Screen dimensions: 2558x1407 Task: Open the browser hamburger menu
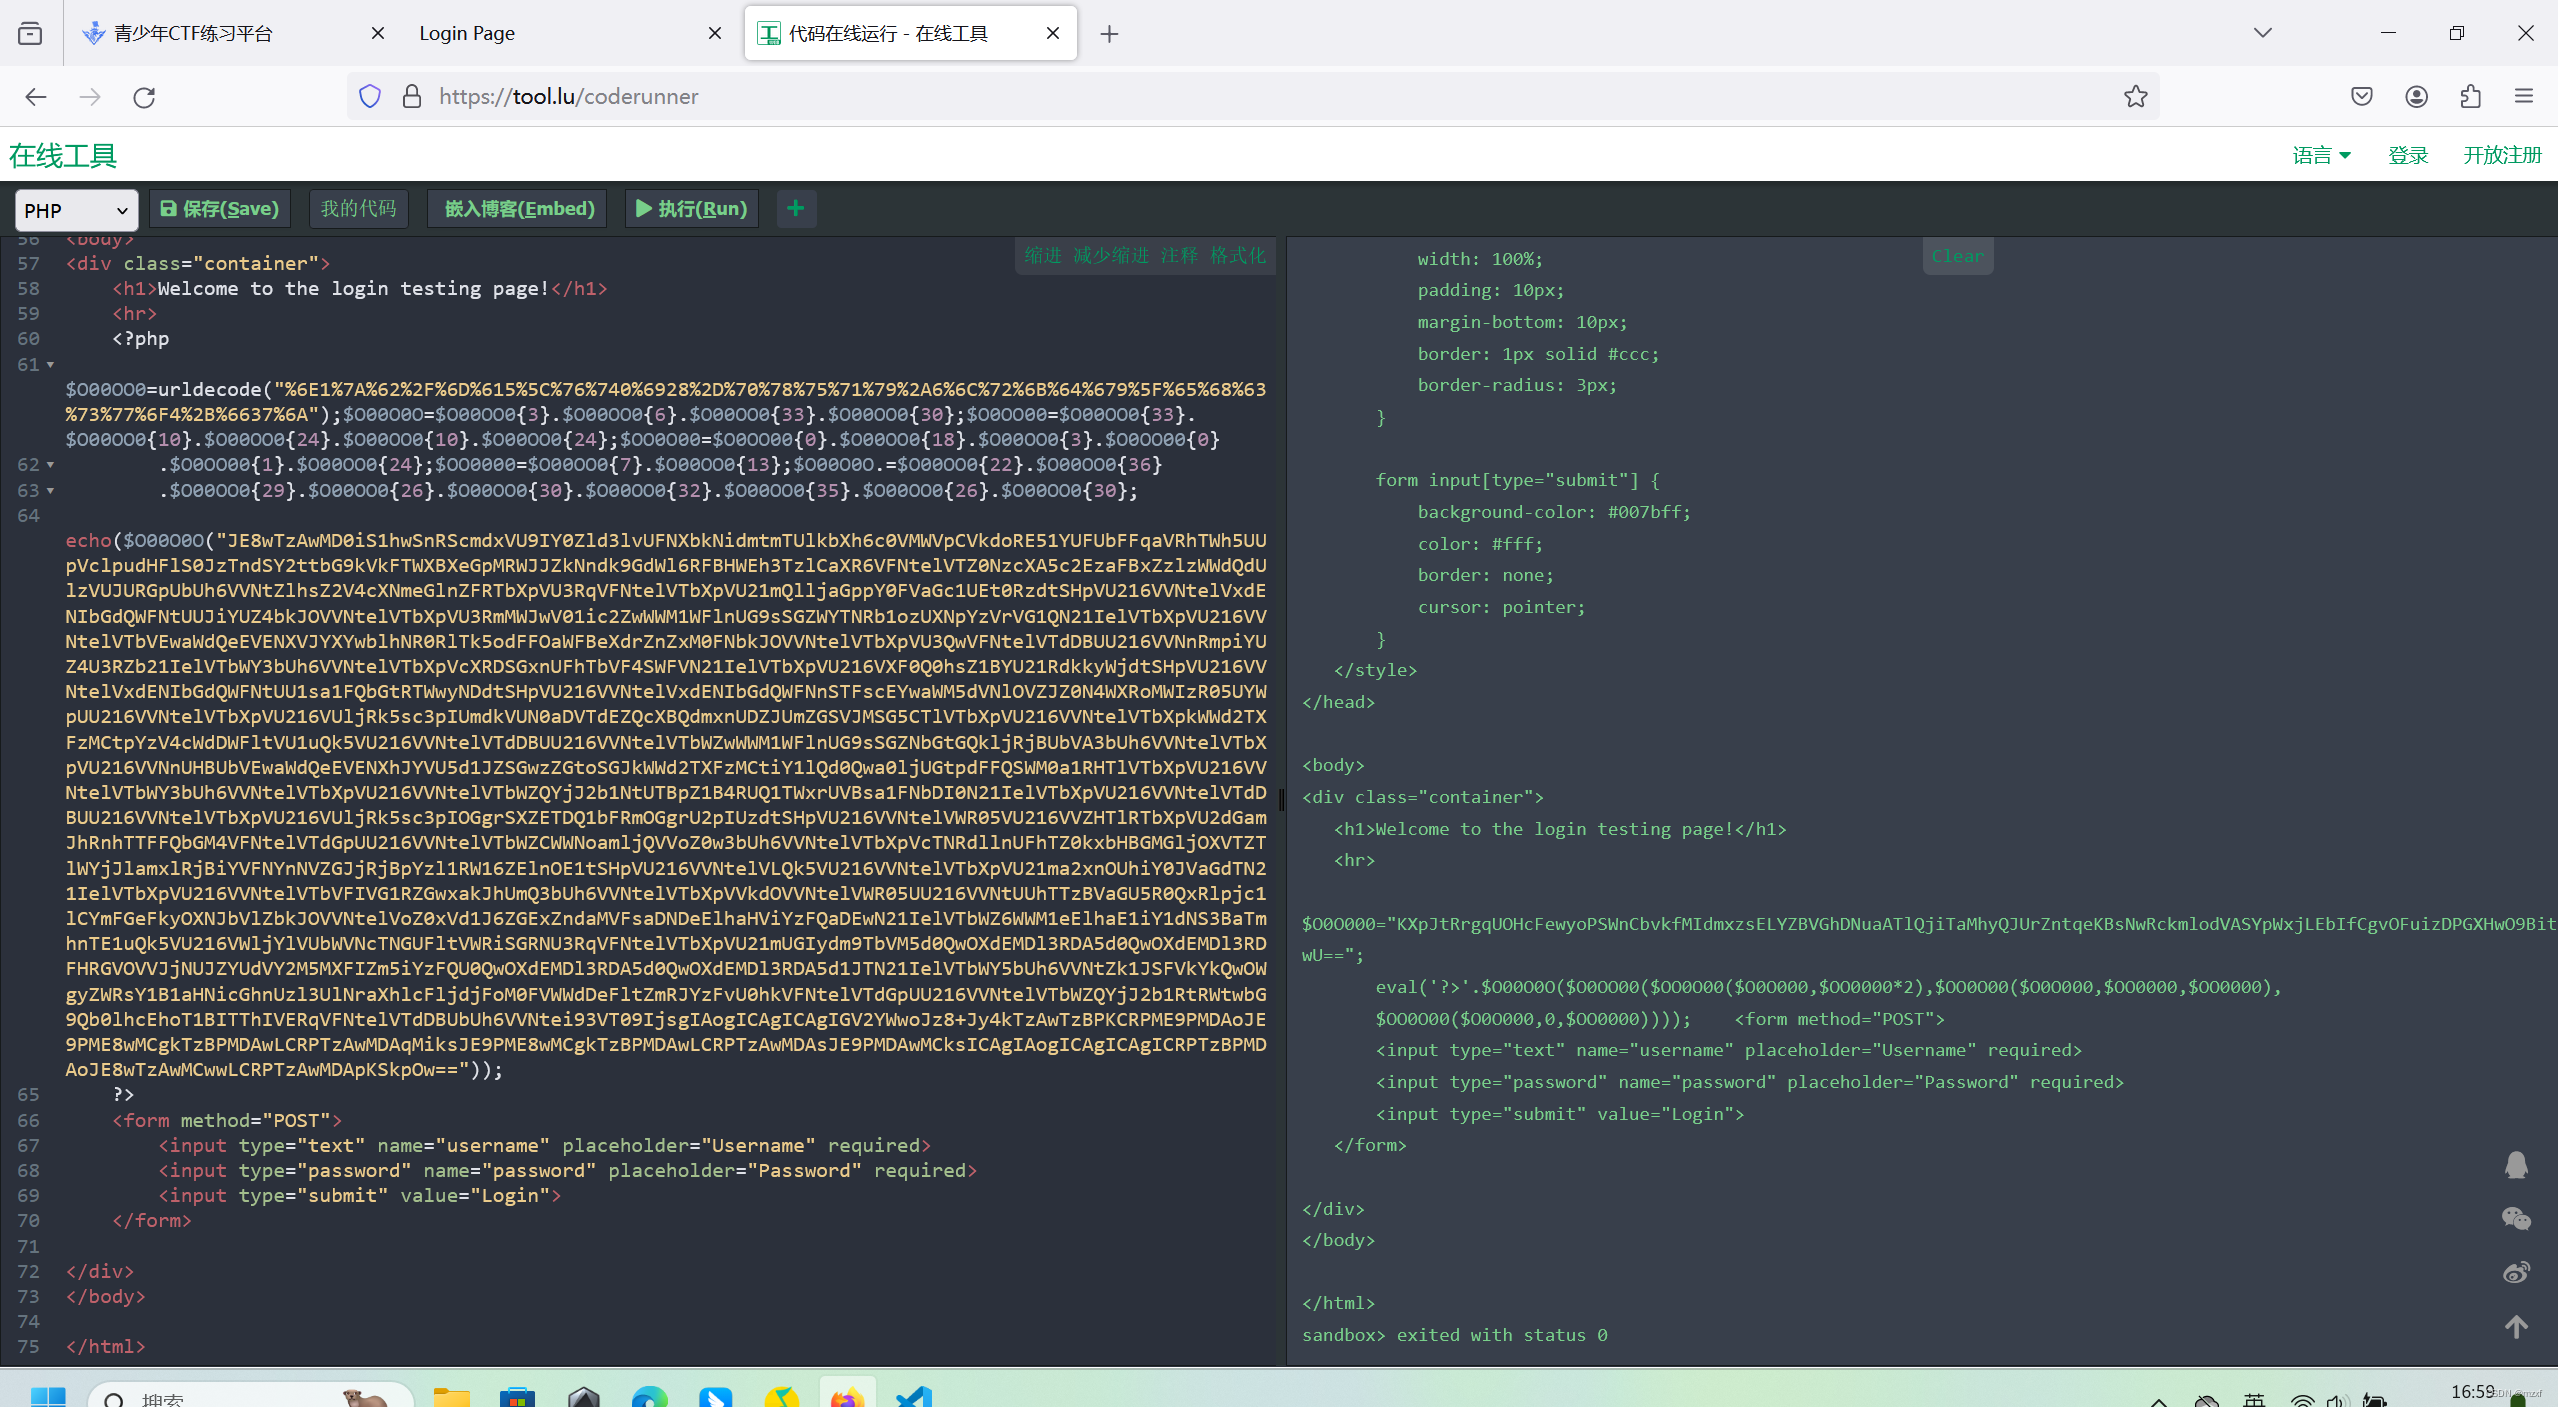[2526, 96]
